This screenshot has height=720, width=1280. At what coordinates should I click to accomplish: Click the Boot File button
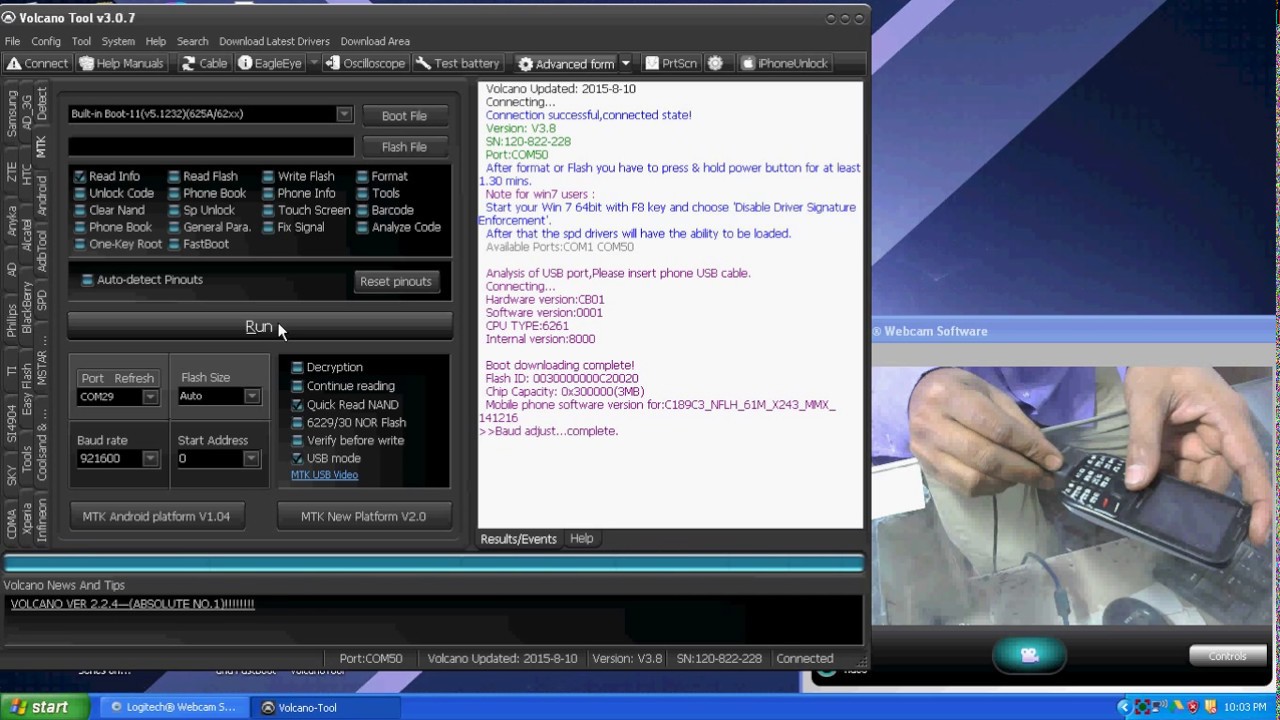[x=404, y=116]
